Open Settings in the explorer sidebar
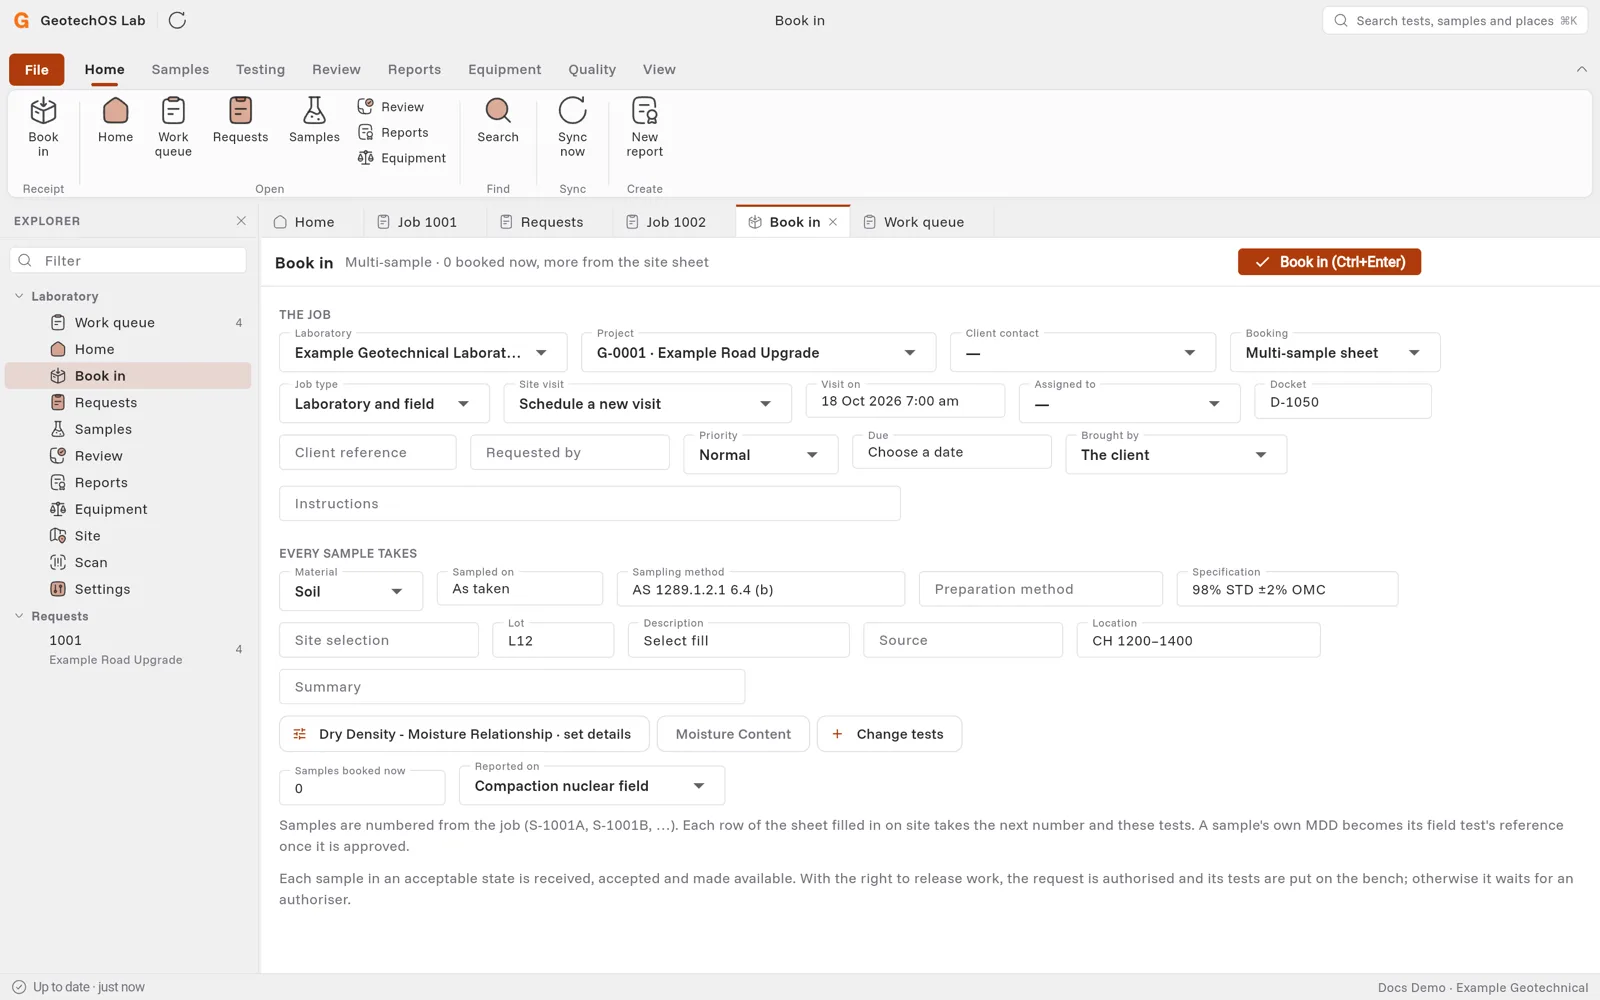The height and width of the screenshot is (1000, 1600). point(128,589)
